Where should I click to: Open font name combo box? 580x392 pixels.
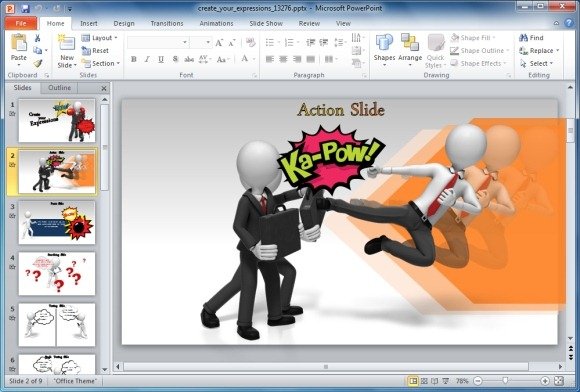click(158, 43)
